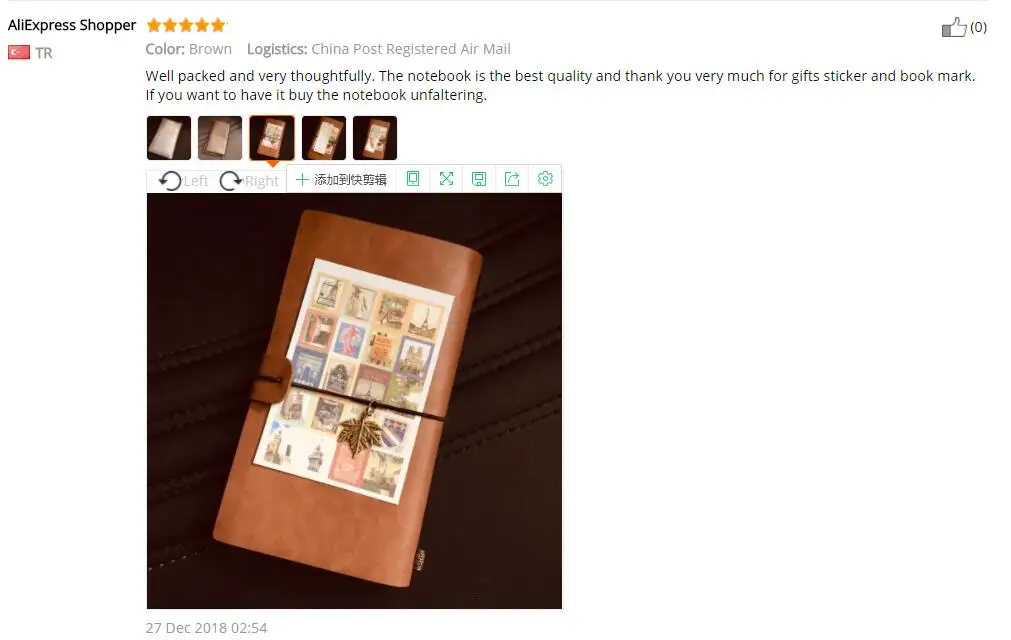The width and height of the screenshot is (1011, 640).
Task: Like this review with thumbs-up icon
Action: 954,28
